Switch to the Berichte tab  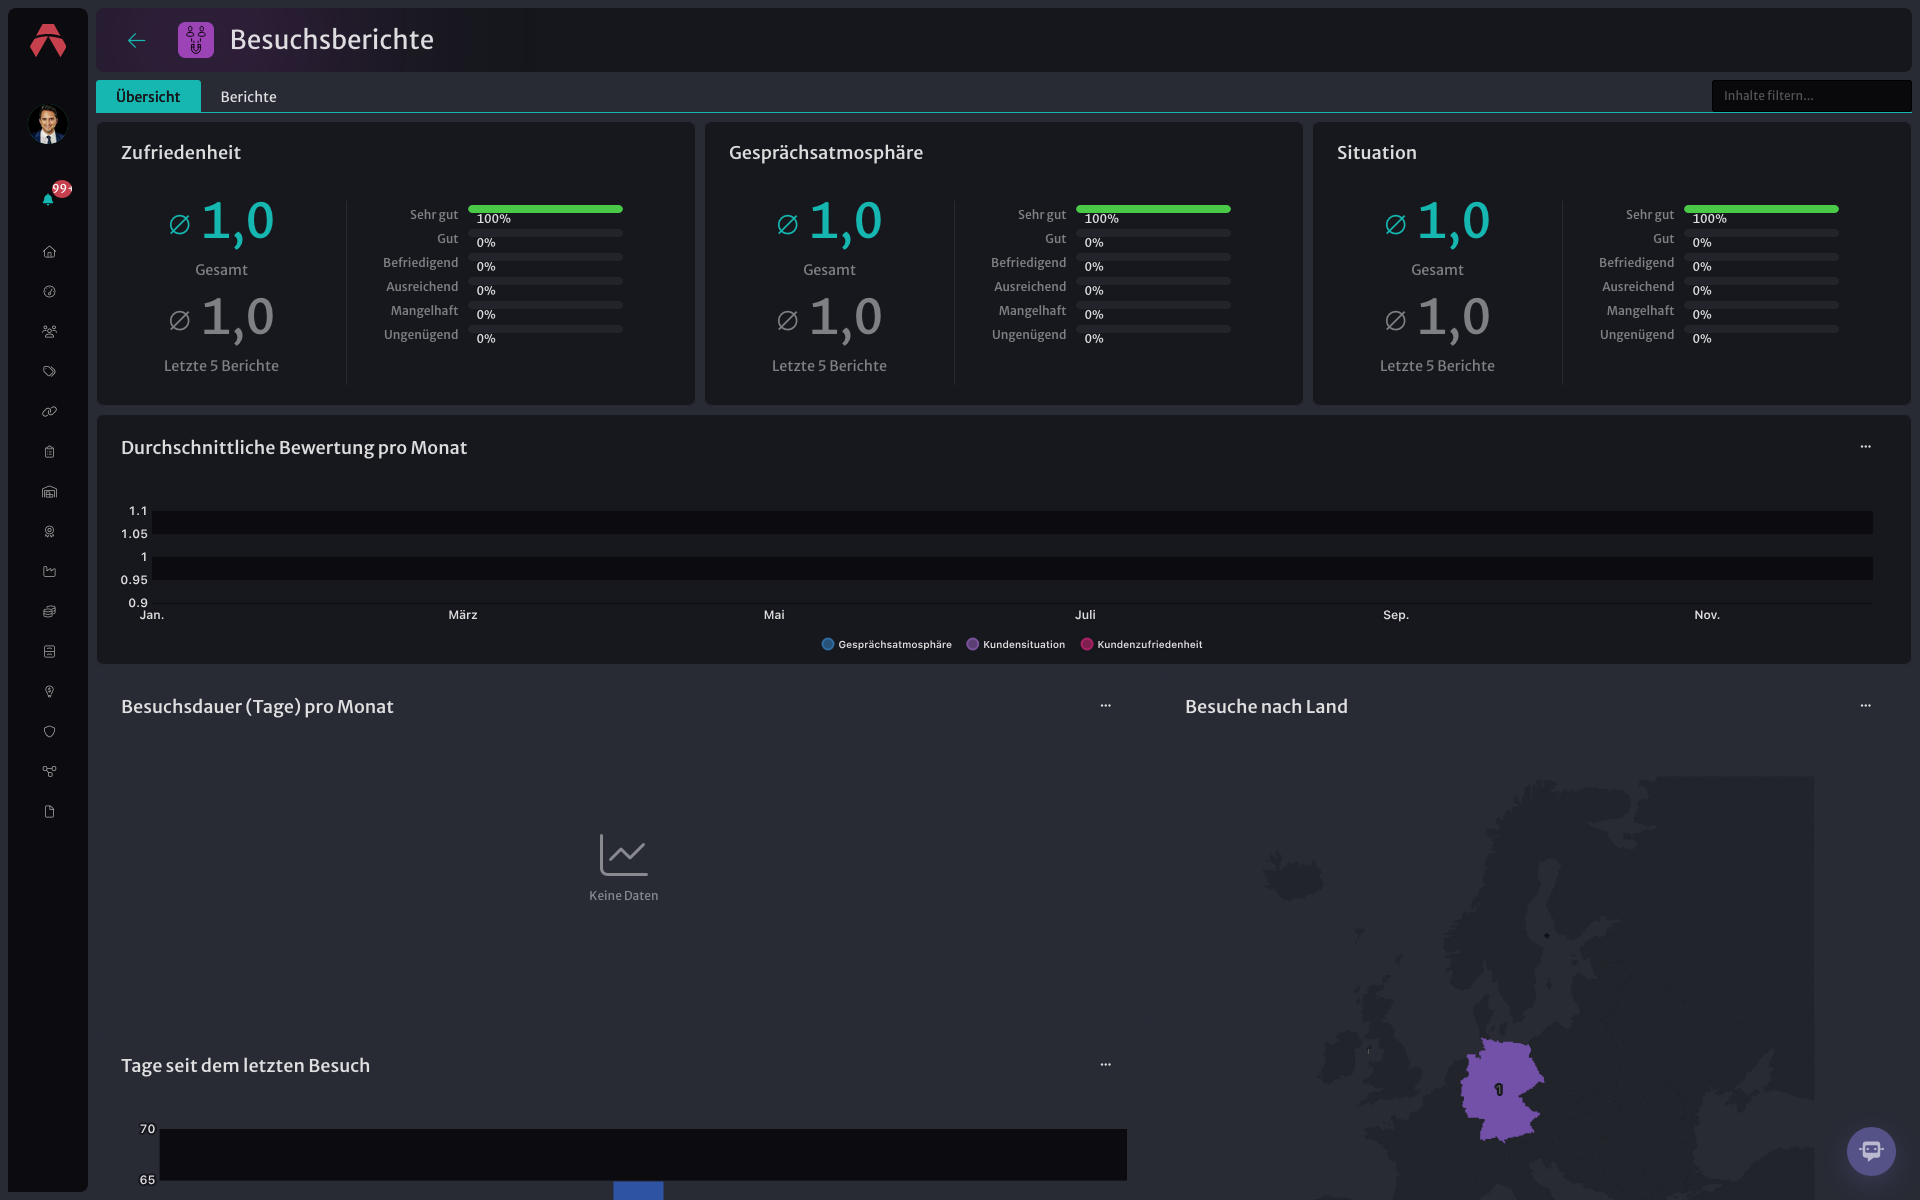coord(248,96)
